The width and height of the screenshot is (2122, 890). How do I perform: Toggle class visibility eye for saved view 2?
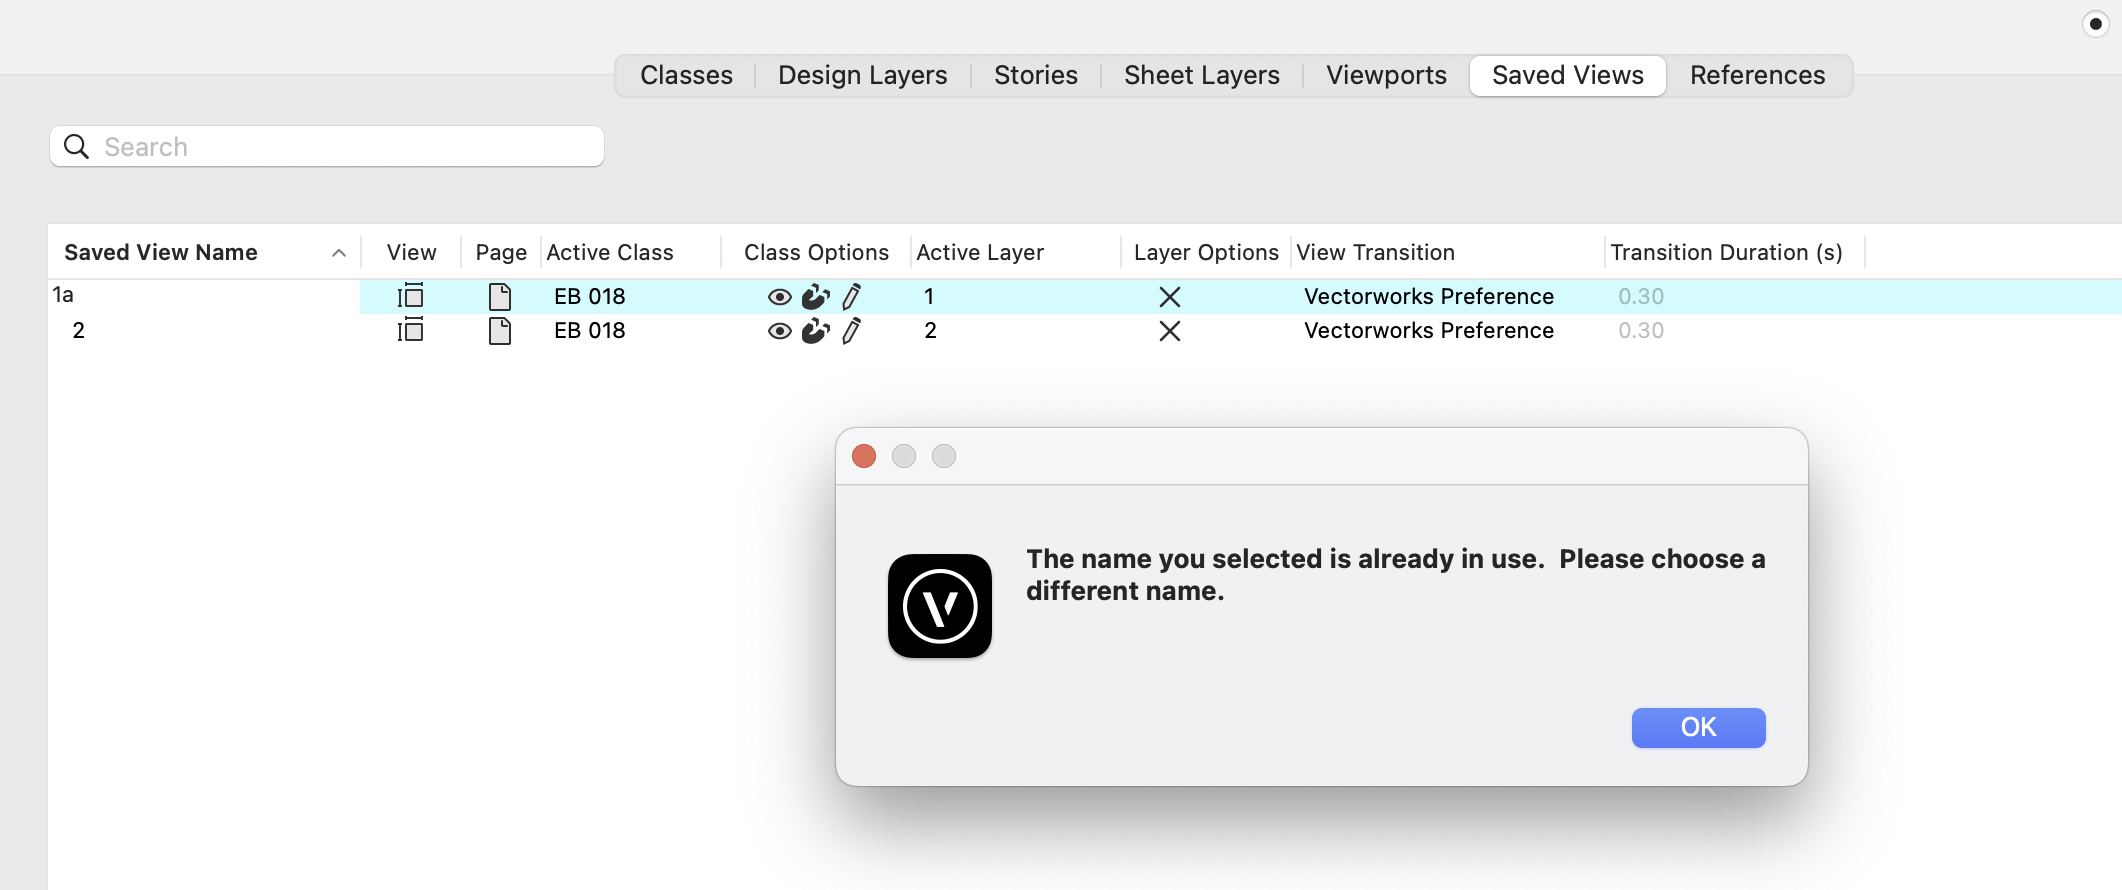779,330
